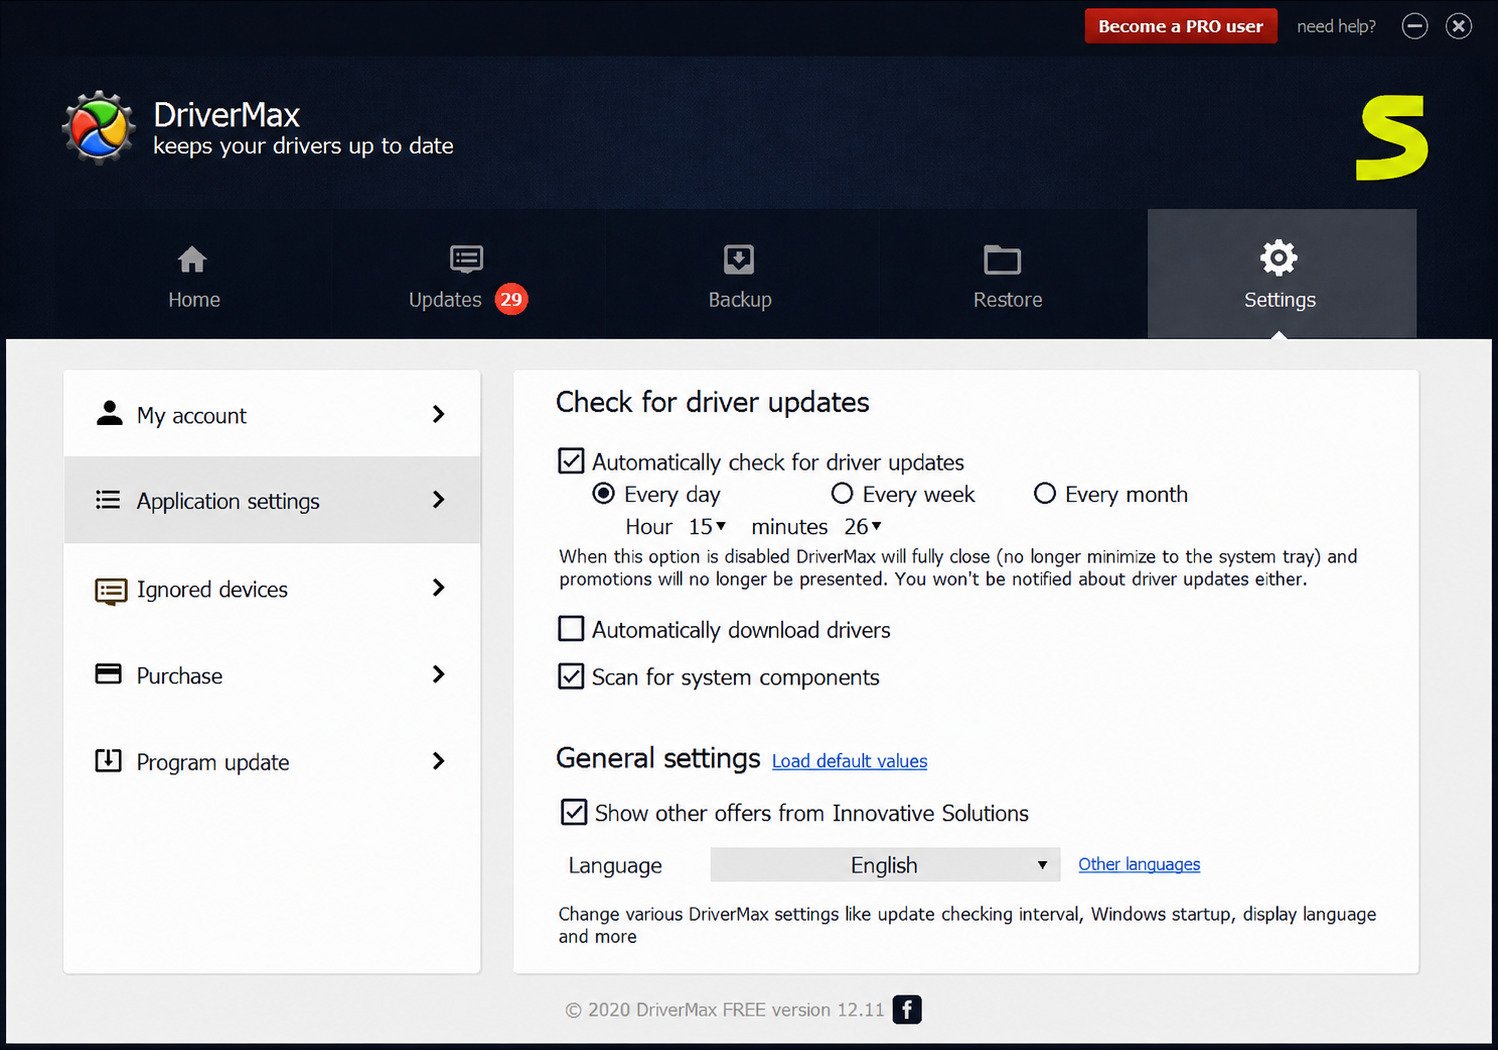Expand Program update chevron arrow
1498x1050 pixels.
pyautogui.click(x=438, y=761)
